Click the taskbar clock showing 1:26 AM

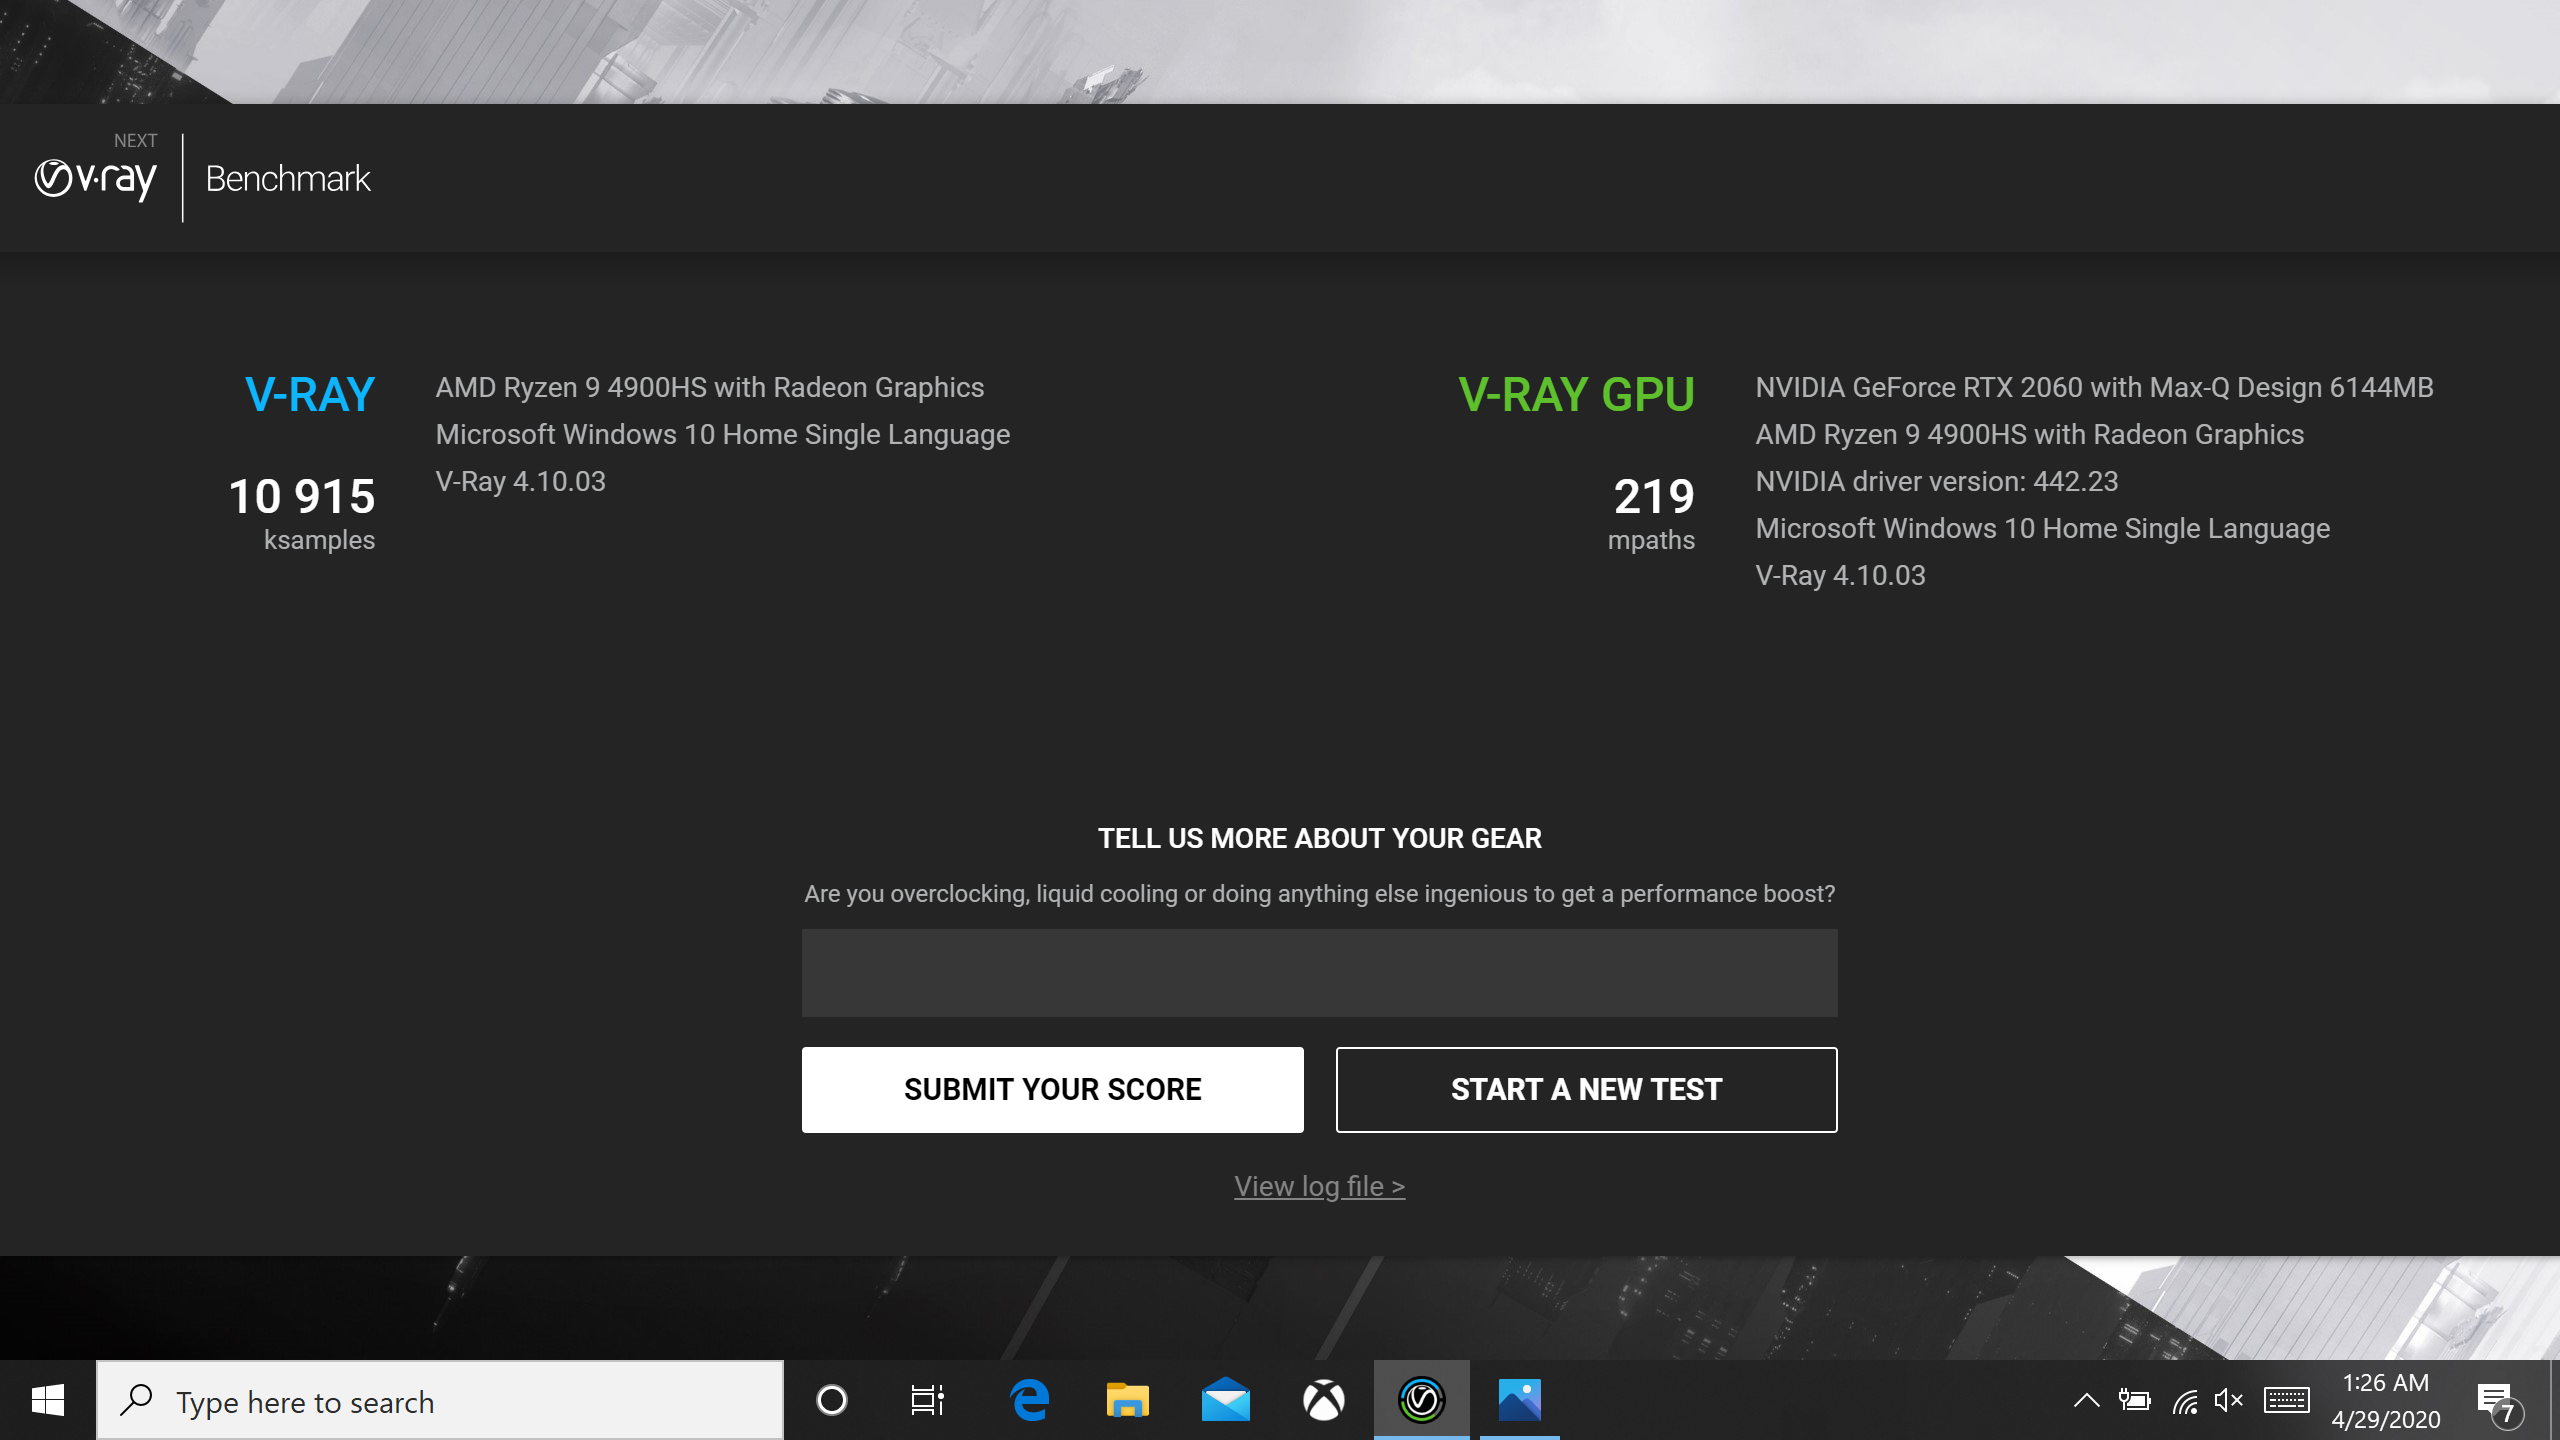point(2386,1383)
